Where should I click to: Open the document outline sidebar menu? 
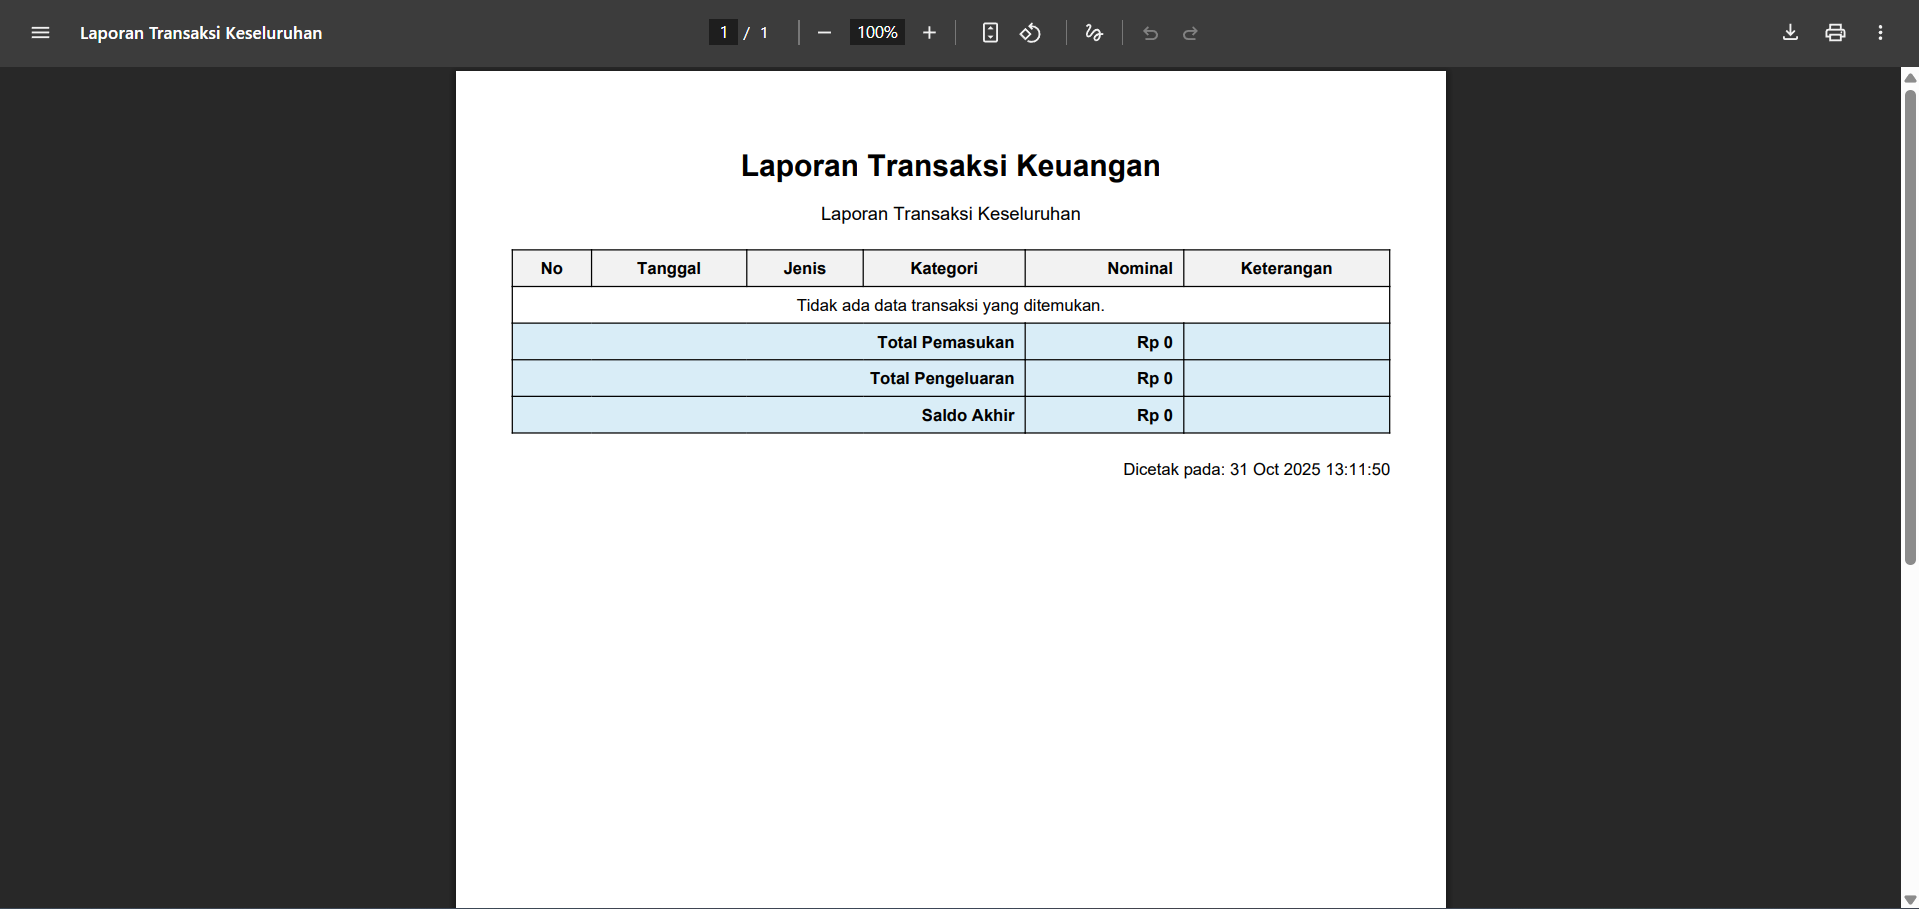tap(40, 32)
